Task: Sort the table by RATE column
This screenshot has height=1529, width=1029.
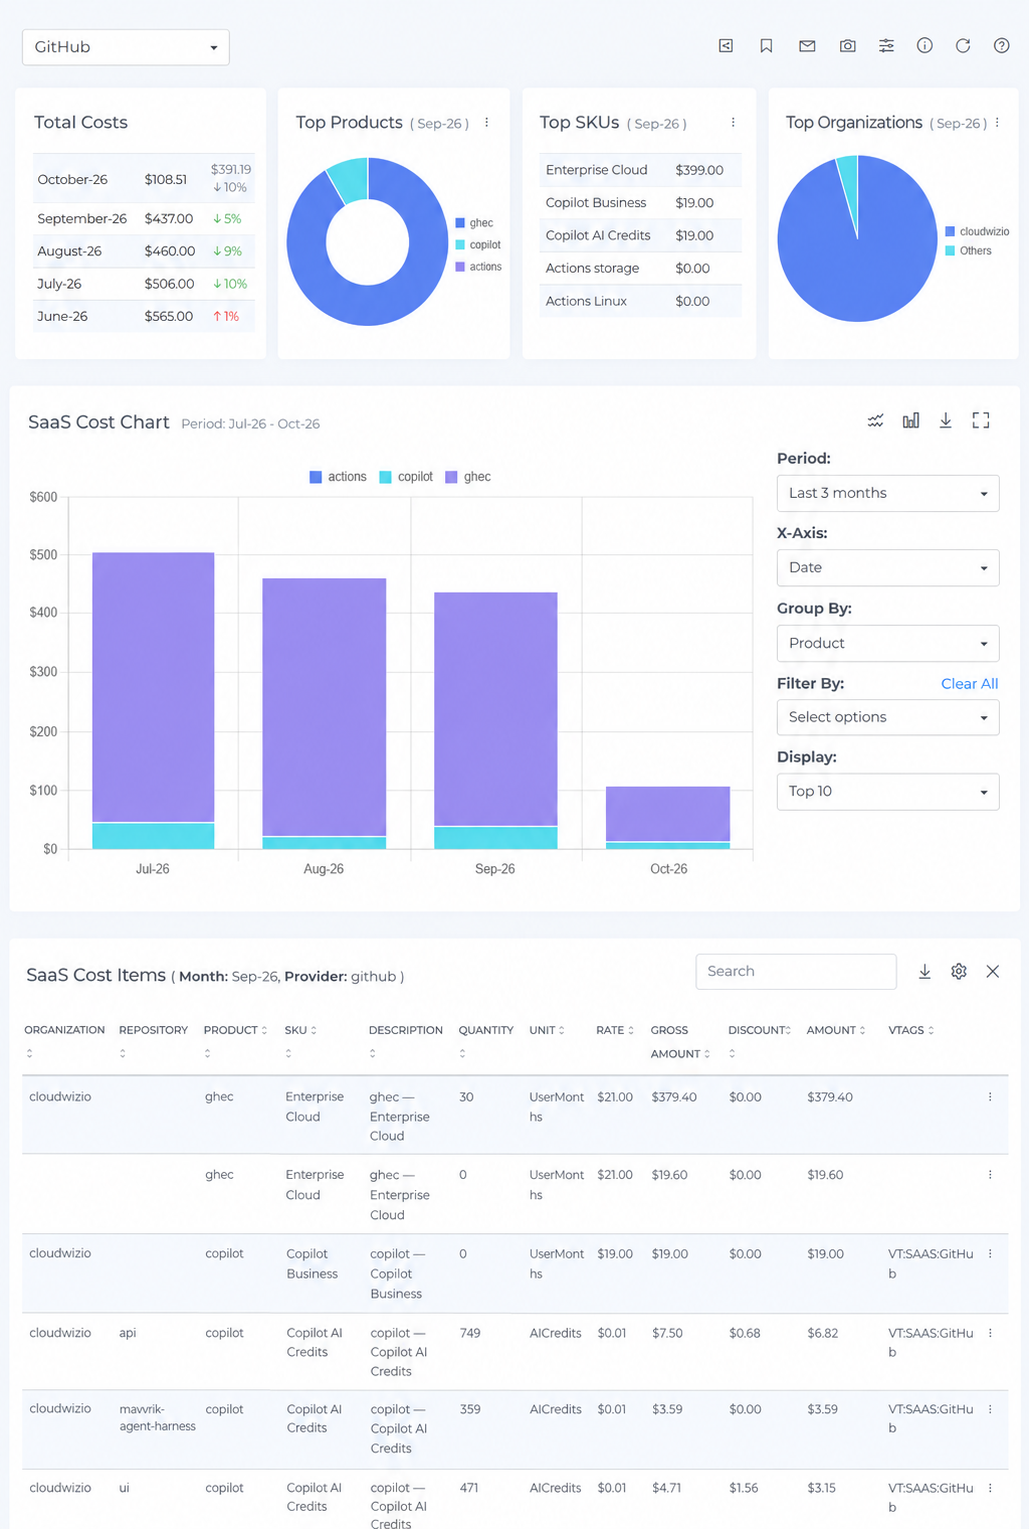Action: click(x=615, y=1030)
